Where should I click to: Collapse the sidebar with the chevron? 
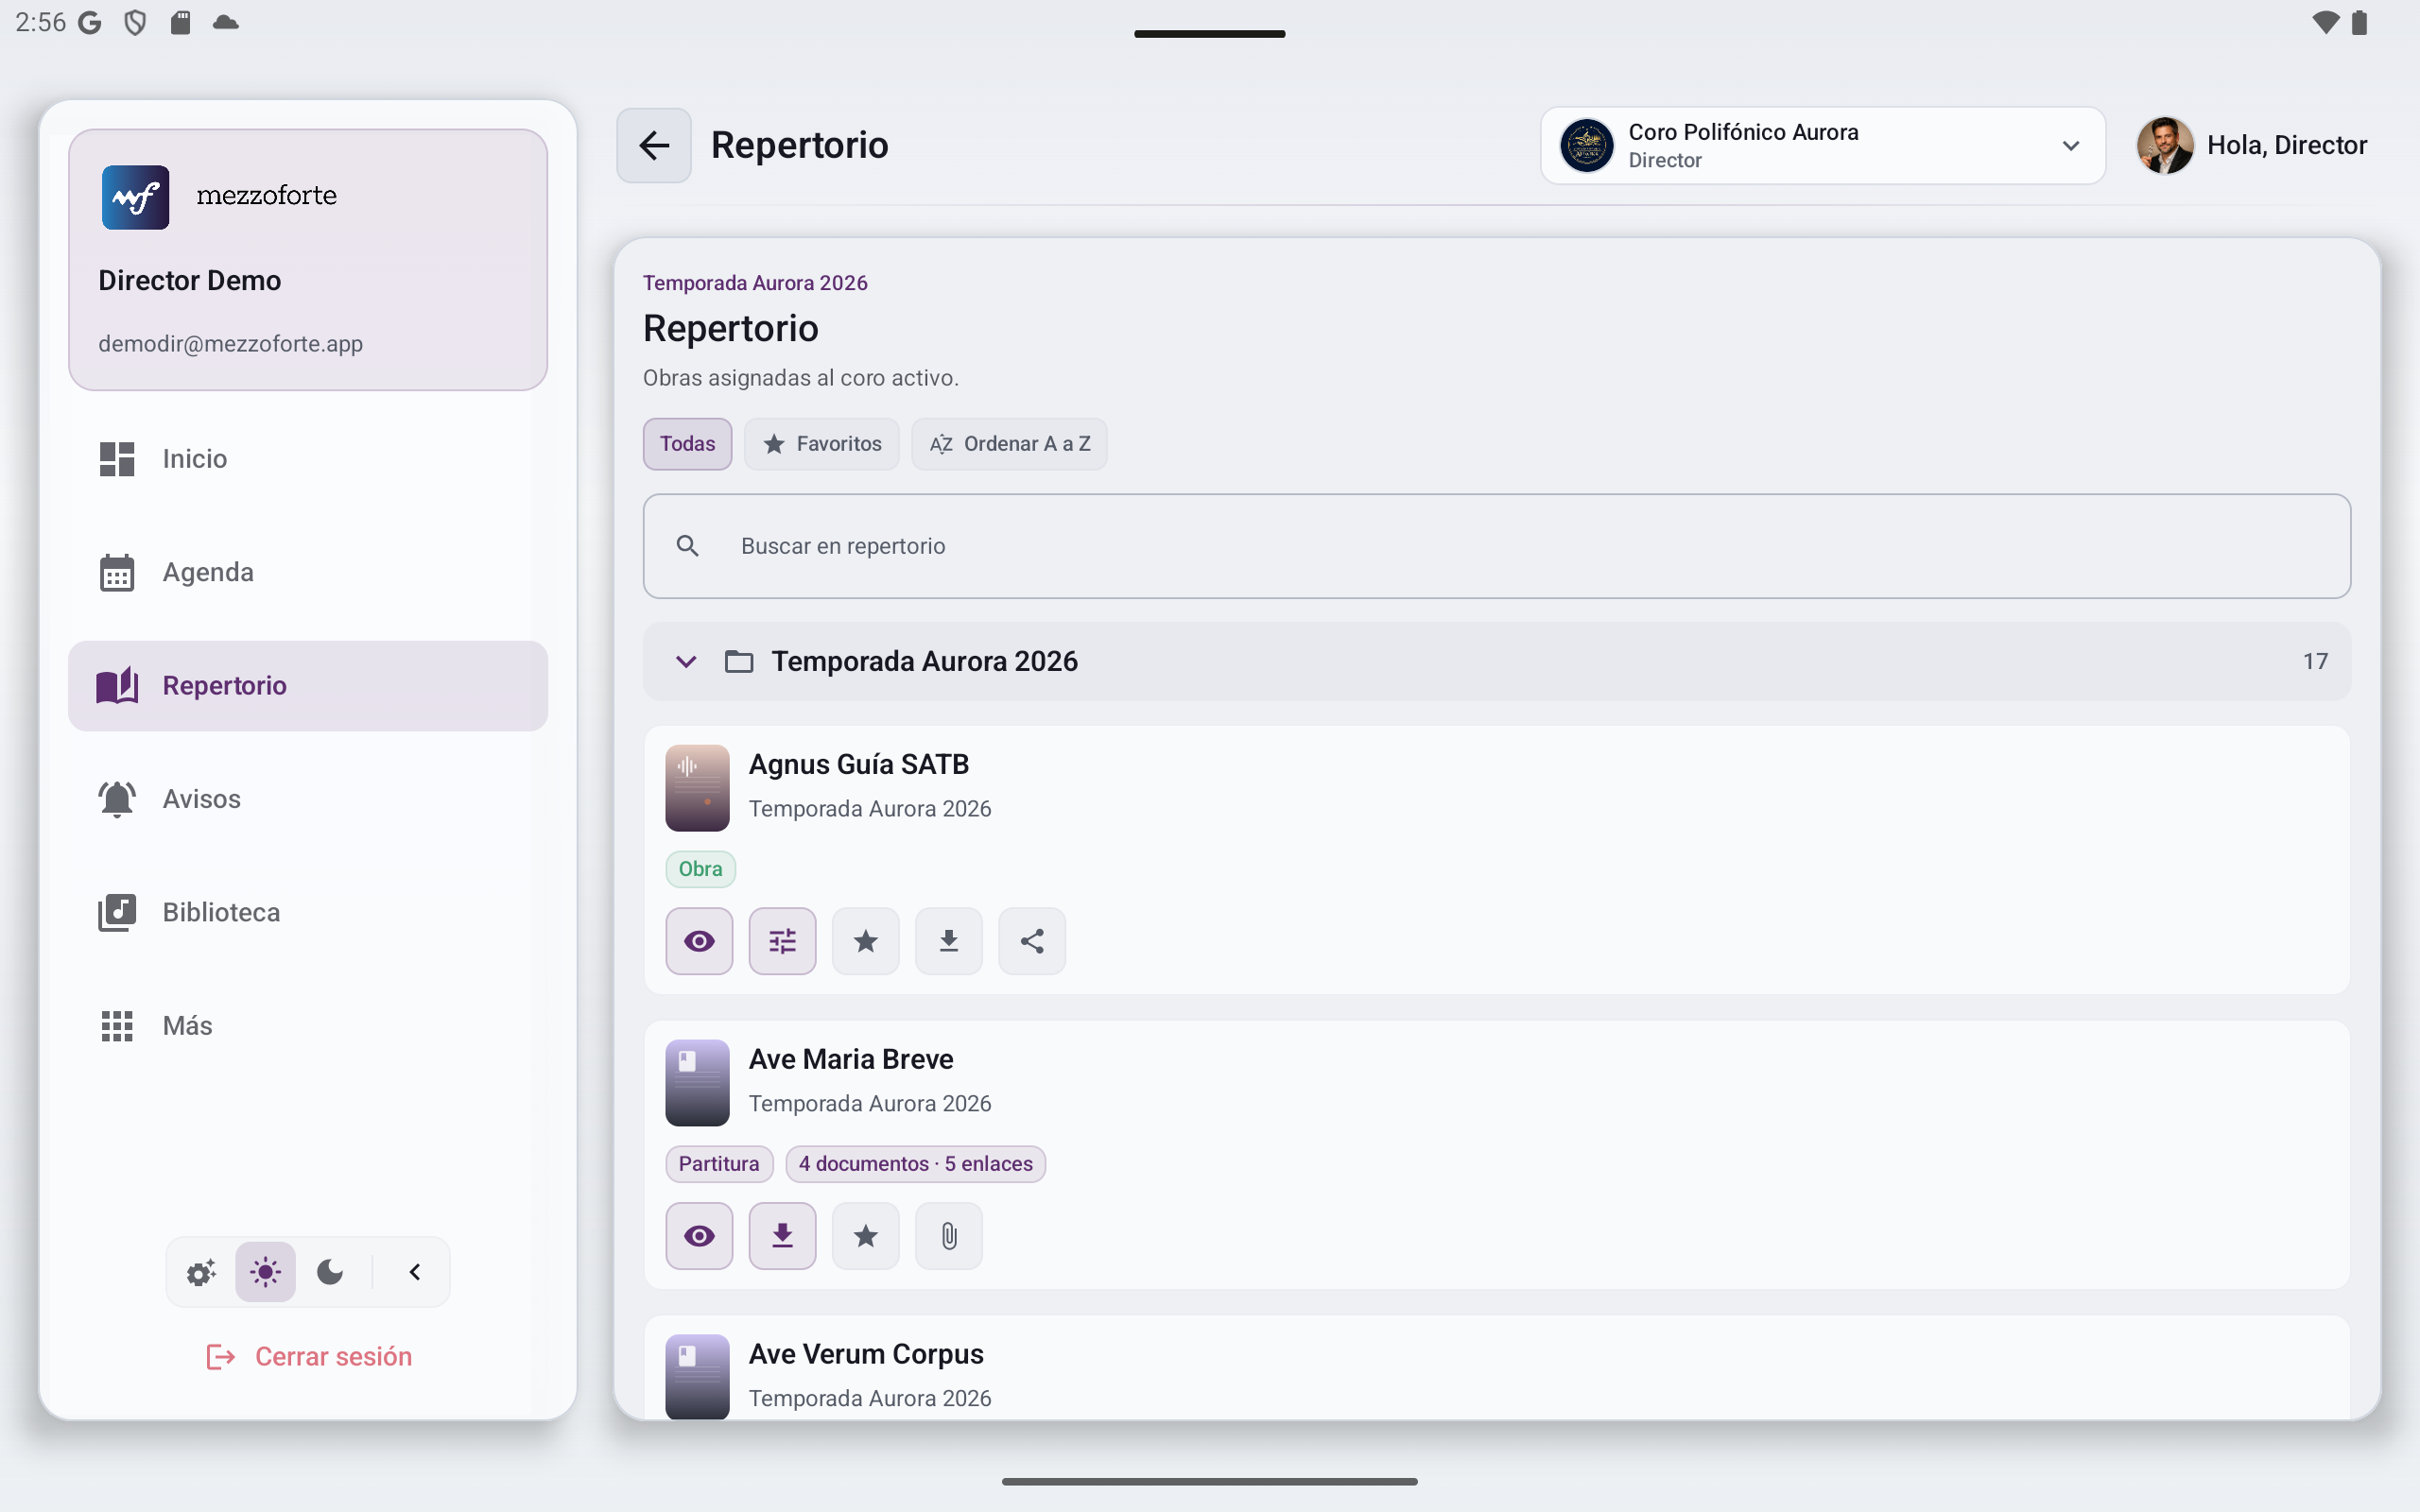coord(415,1272)
